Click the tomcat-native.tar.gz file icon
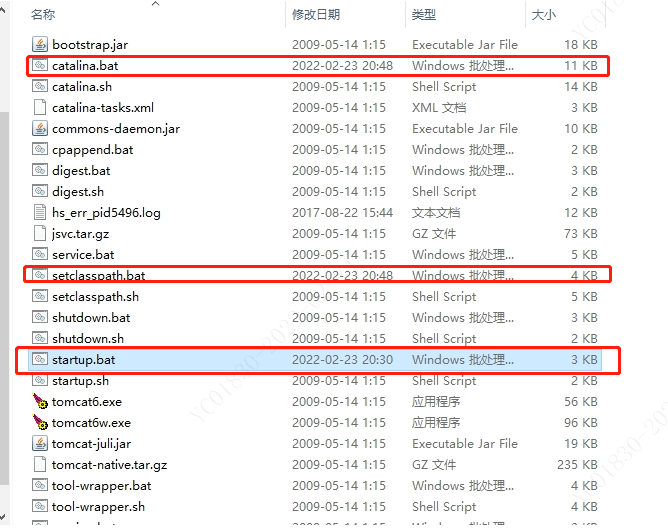668x529 pixels. pos(40,464)
